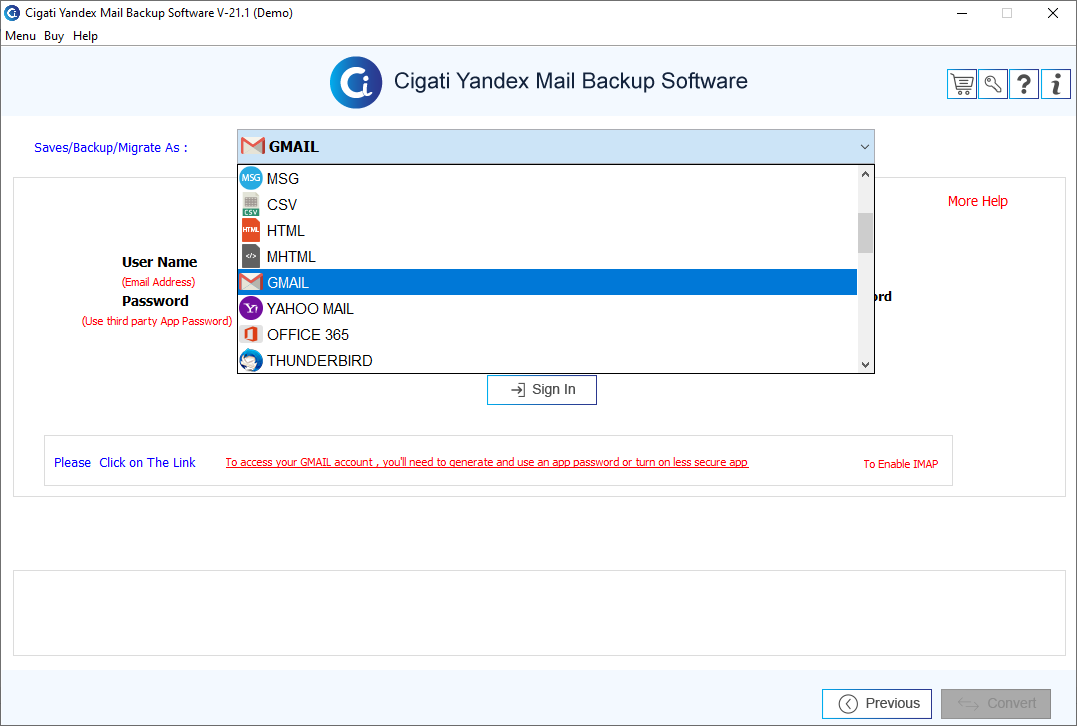
Task: Click the Thunderbird bird icon
Action: 251,361
